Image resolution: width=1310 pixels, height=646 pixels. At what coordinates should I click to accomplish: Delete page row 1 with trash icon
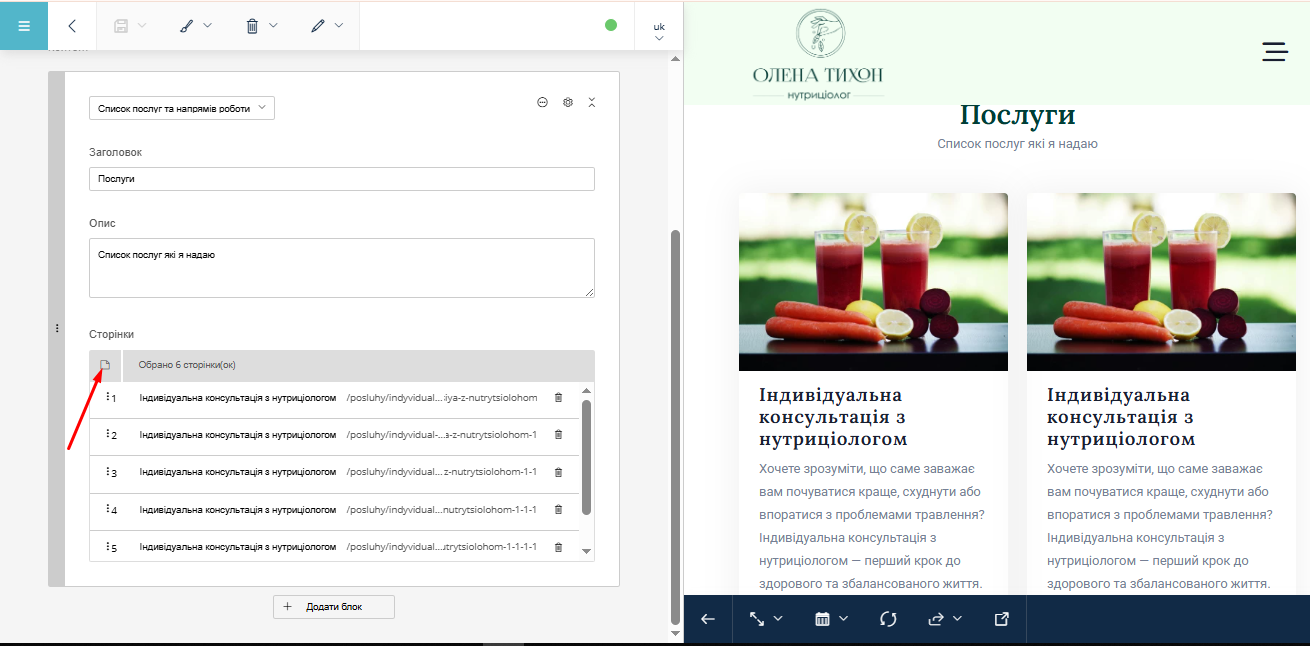click(x=558, y=397)
